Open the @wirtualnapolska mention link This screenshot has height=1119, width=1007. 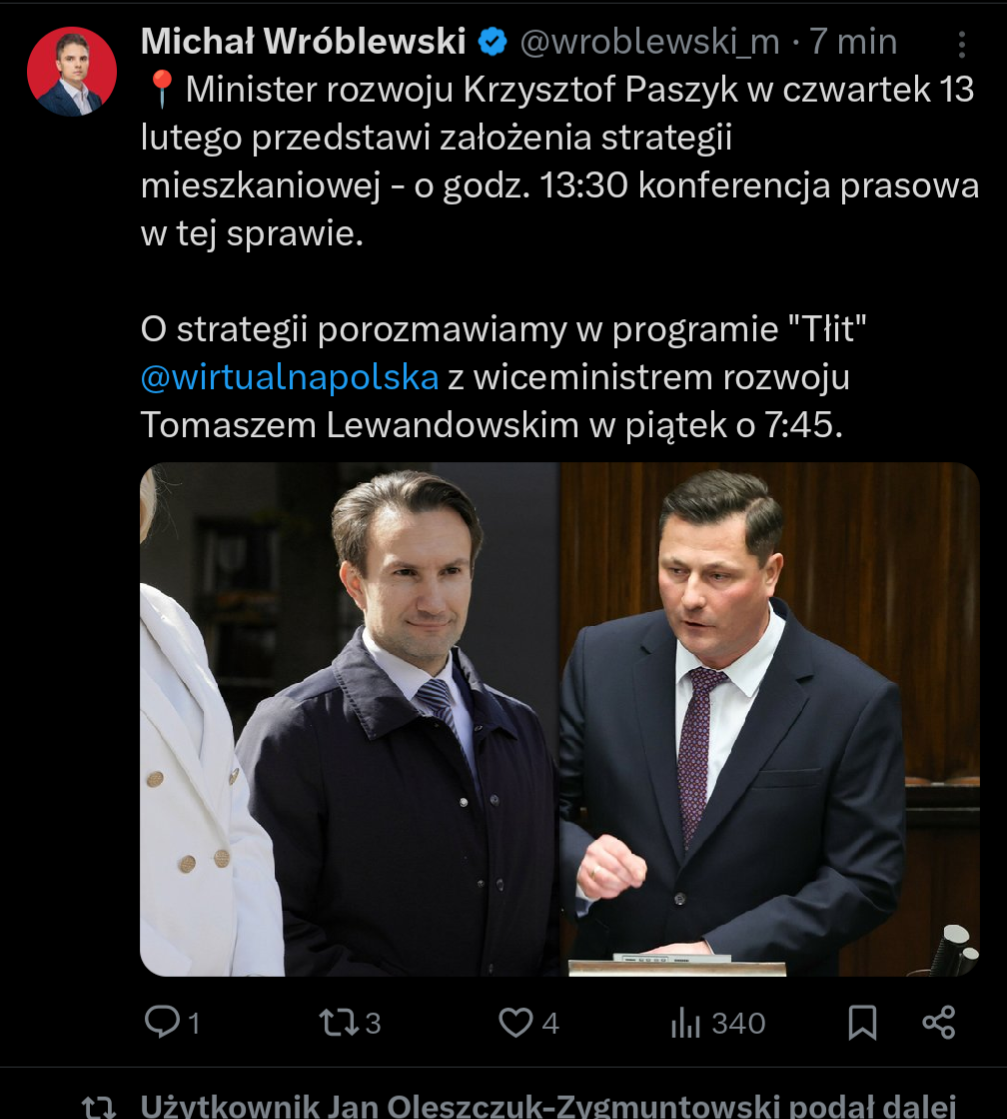289,378
